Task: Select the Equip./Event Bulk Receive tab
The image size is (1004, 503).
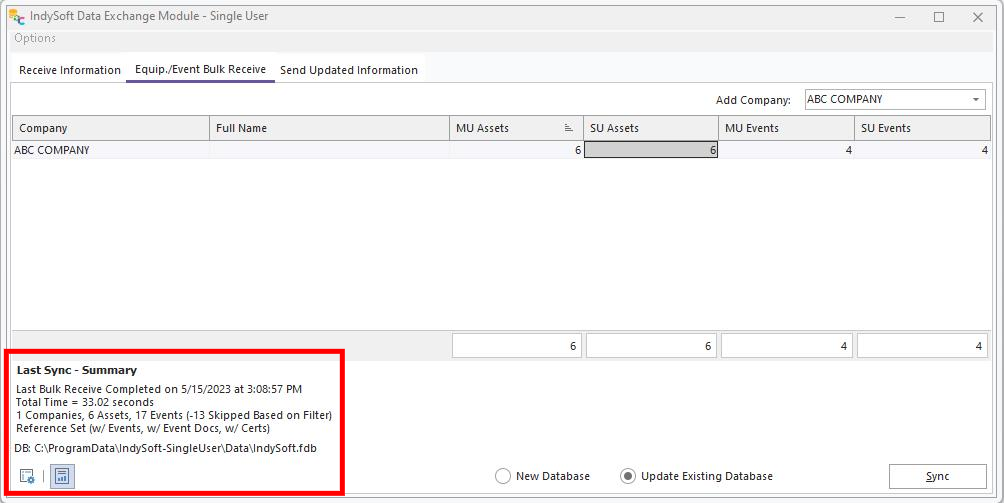Action: (200, 70)
